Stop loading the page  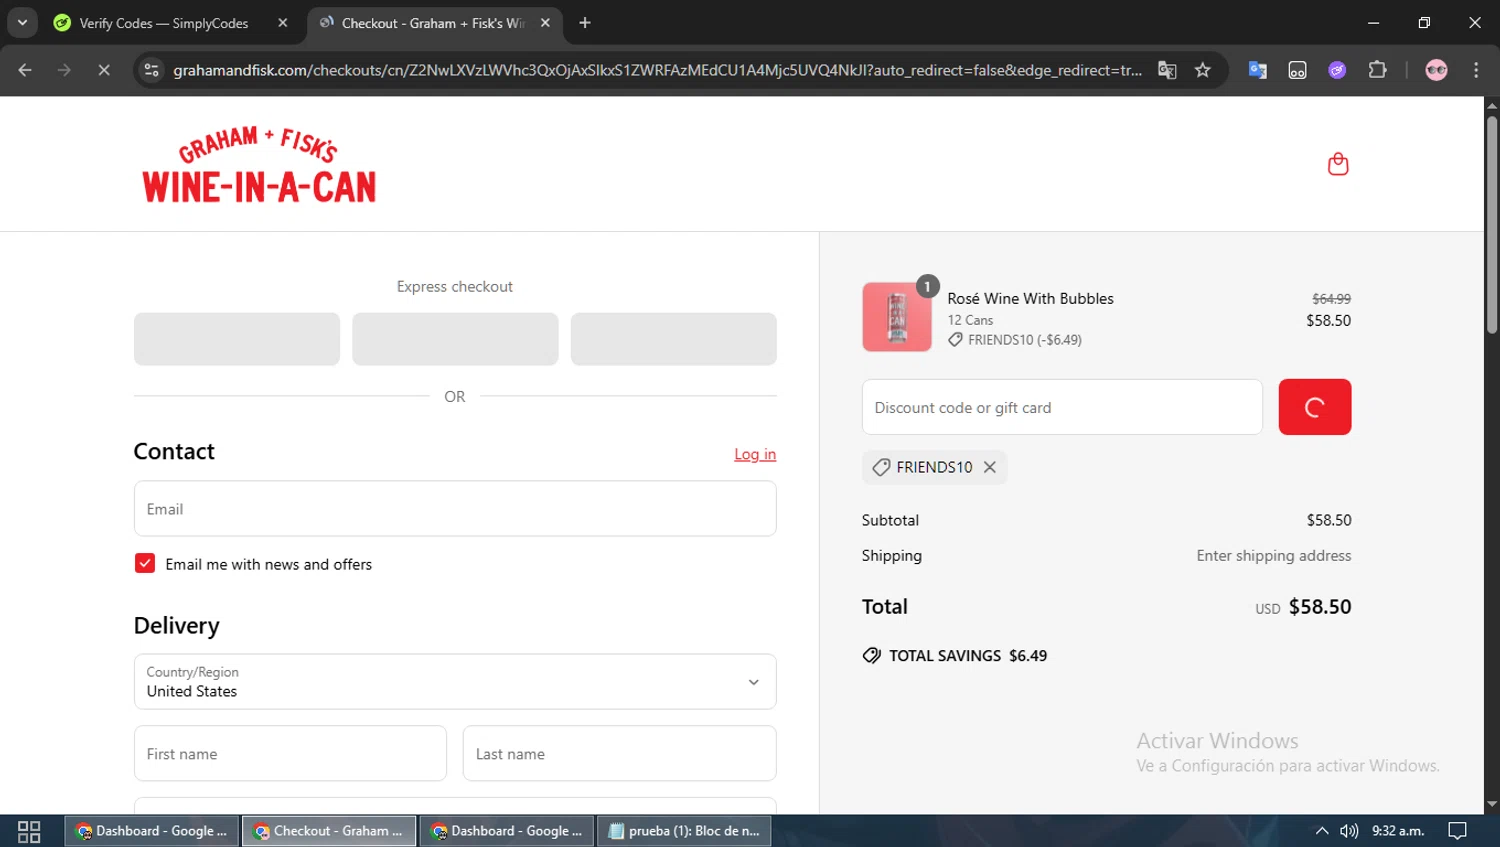pos(103,70)
